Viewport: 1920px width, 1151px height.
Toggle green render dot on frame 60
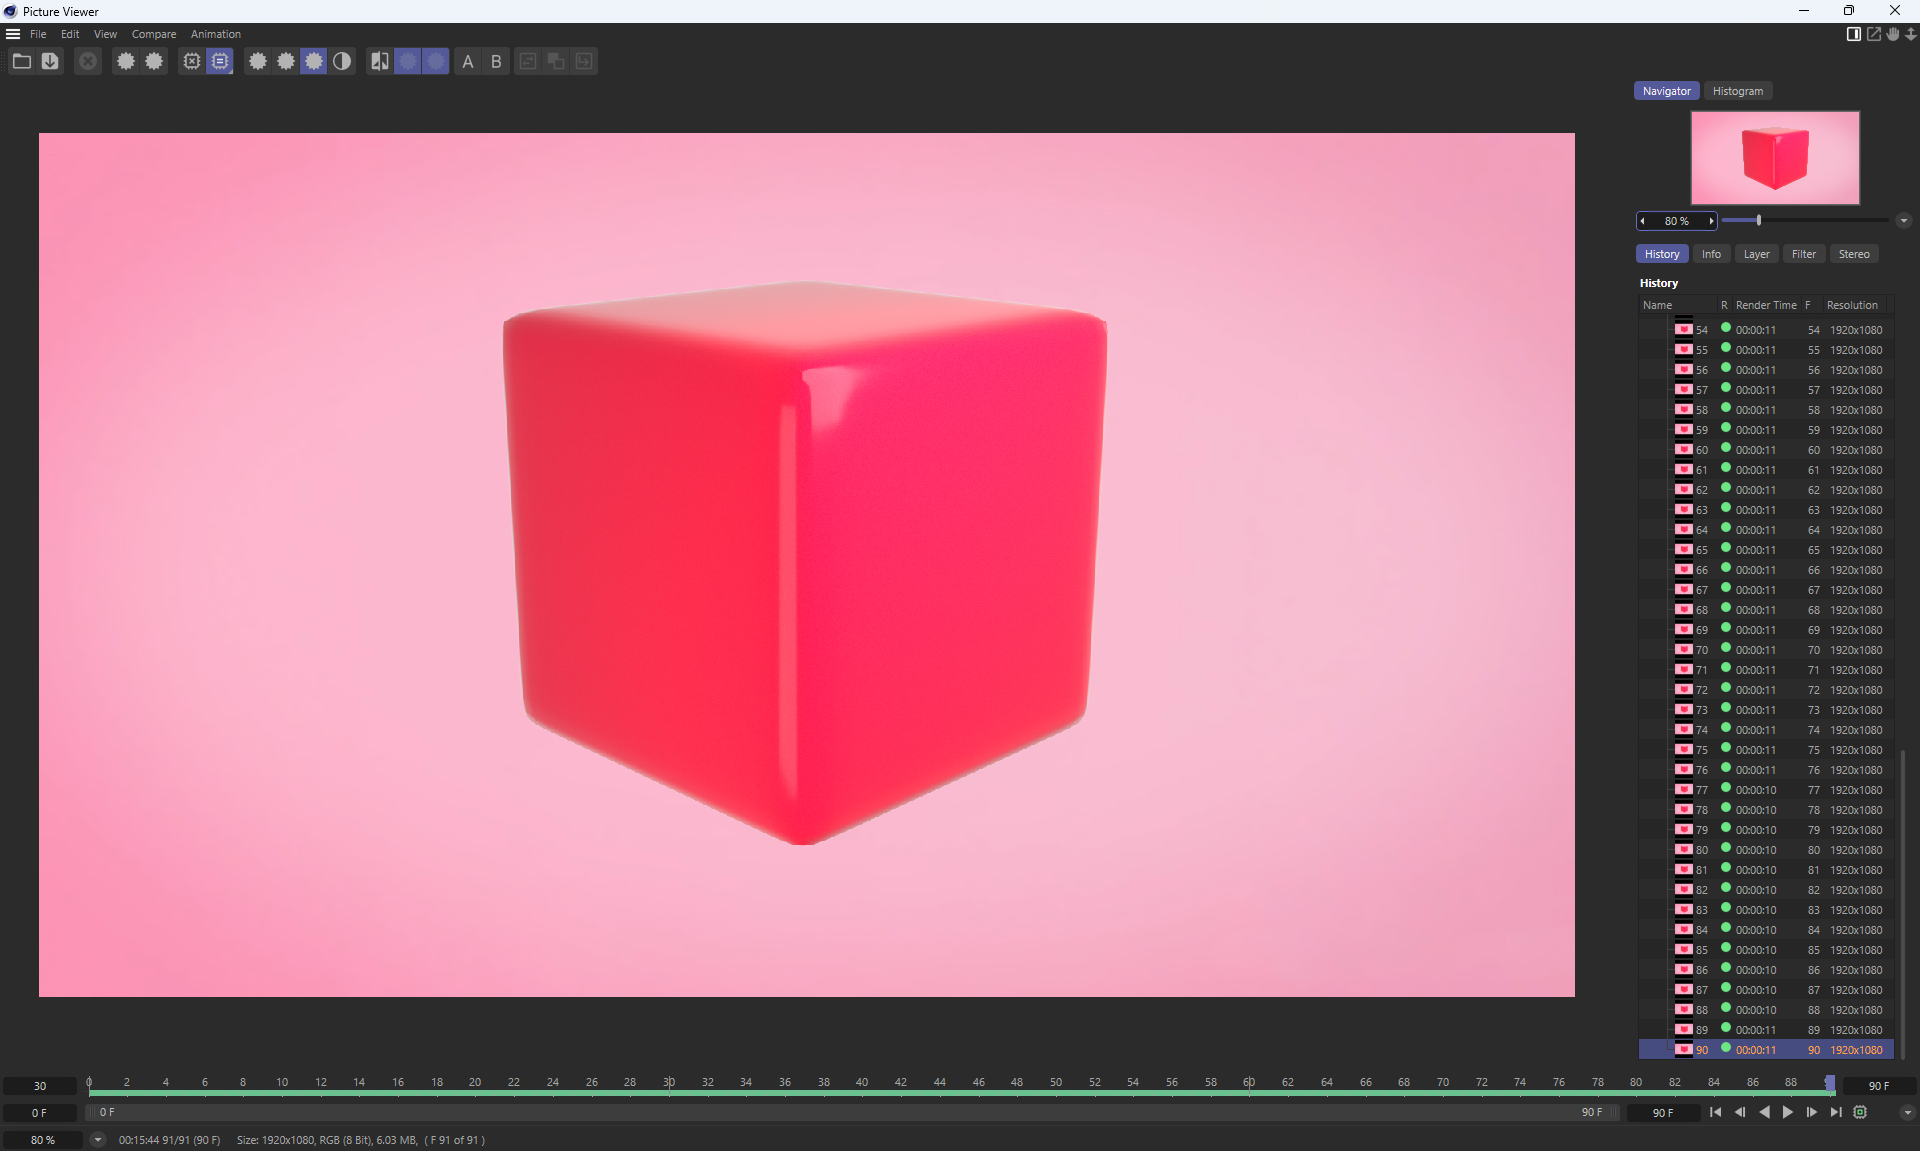pyautogui.click(x=1725, y=449)
